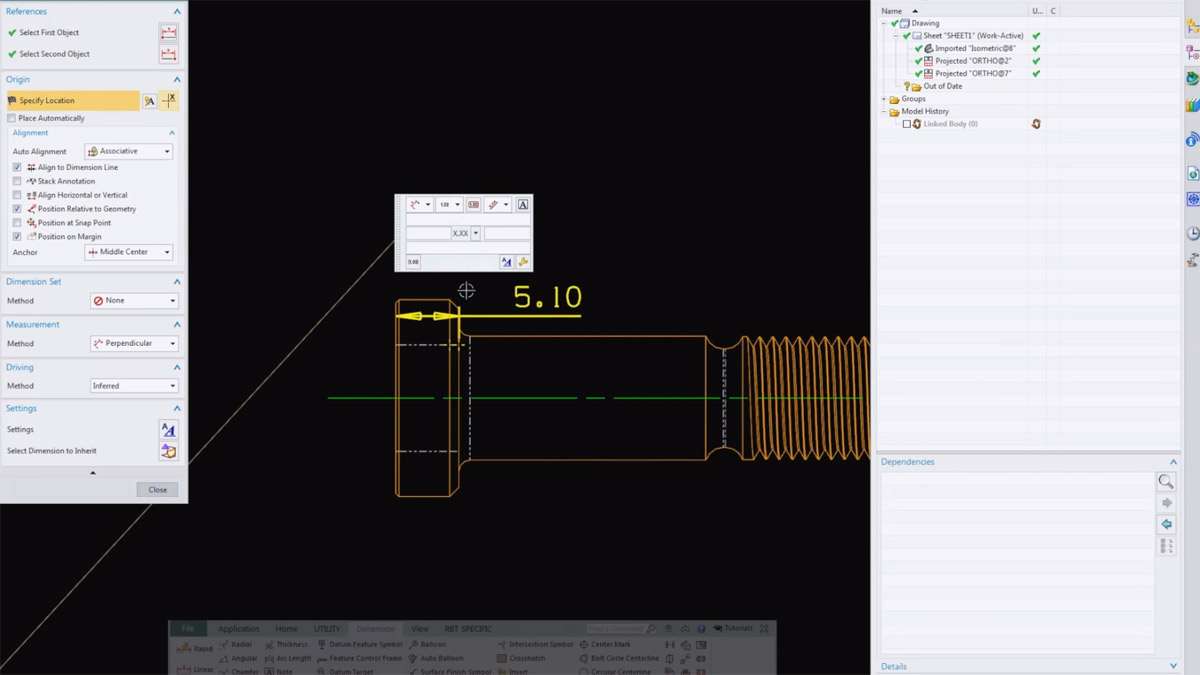Viewport: 1200px width, 675px height.
Task: Click the Select First Object icon
Action: click(x=168, y=33)
